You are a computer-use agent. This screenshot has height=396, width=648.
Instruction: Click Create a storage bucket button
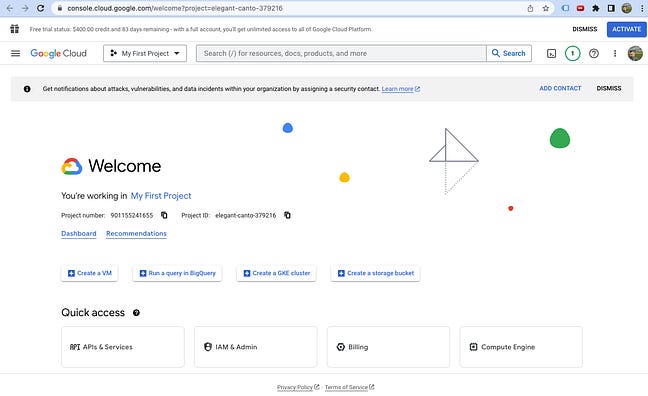tap(376, 273)
